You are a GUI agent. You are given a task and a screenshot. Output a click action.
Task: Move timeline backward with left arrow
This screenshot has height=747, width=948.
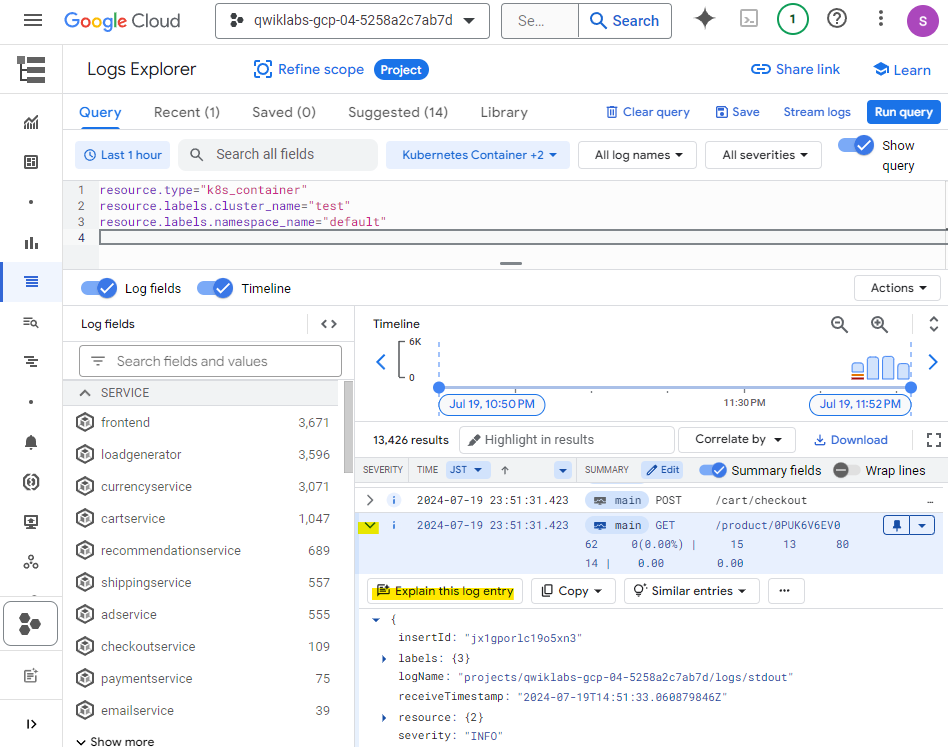pos(381,362)
